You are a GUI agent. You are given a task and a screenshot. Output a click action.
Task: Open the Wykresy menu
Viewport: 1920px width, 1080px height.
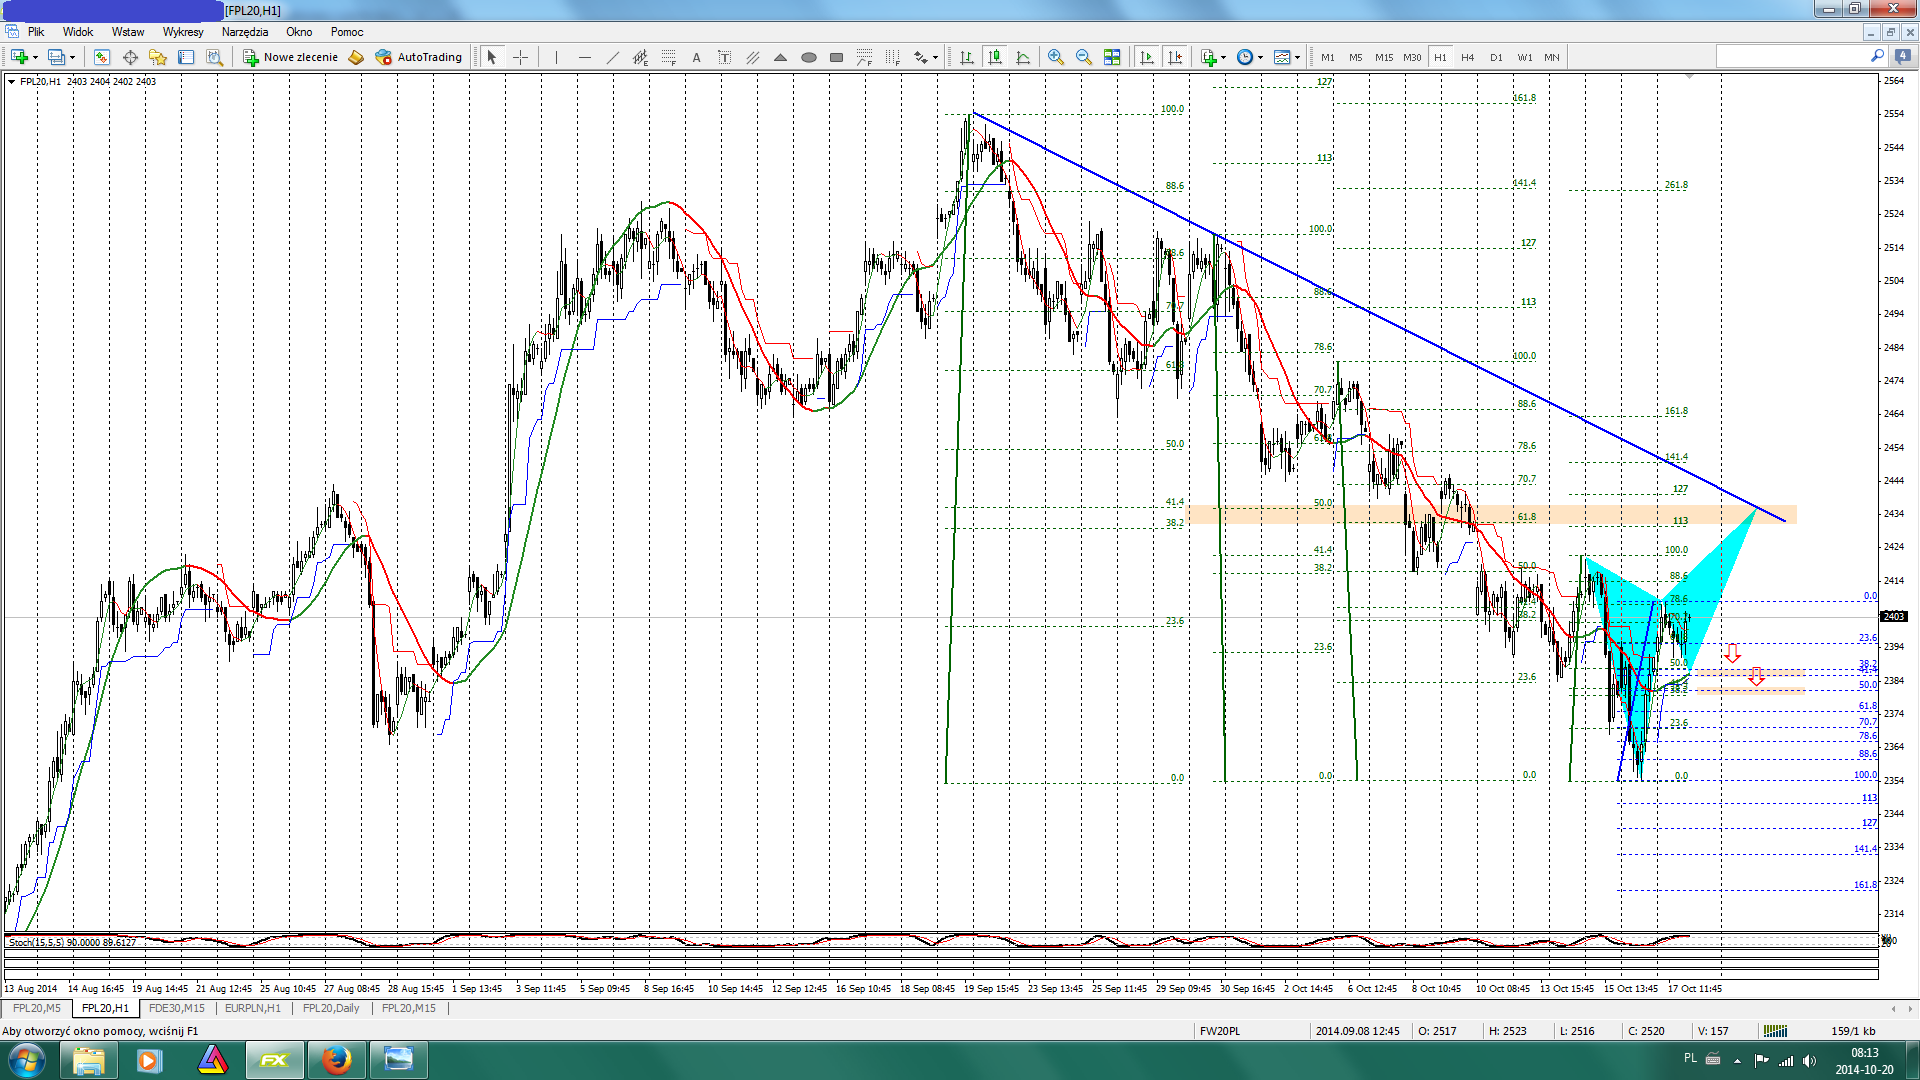pyautogui.click(x=182, y=32)
